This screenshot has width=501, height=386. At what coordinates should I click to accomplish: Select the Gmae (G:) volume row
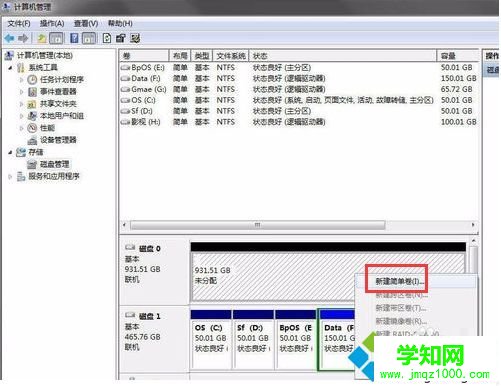pos(299,89)
